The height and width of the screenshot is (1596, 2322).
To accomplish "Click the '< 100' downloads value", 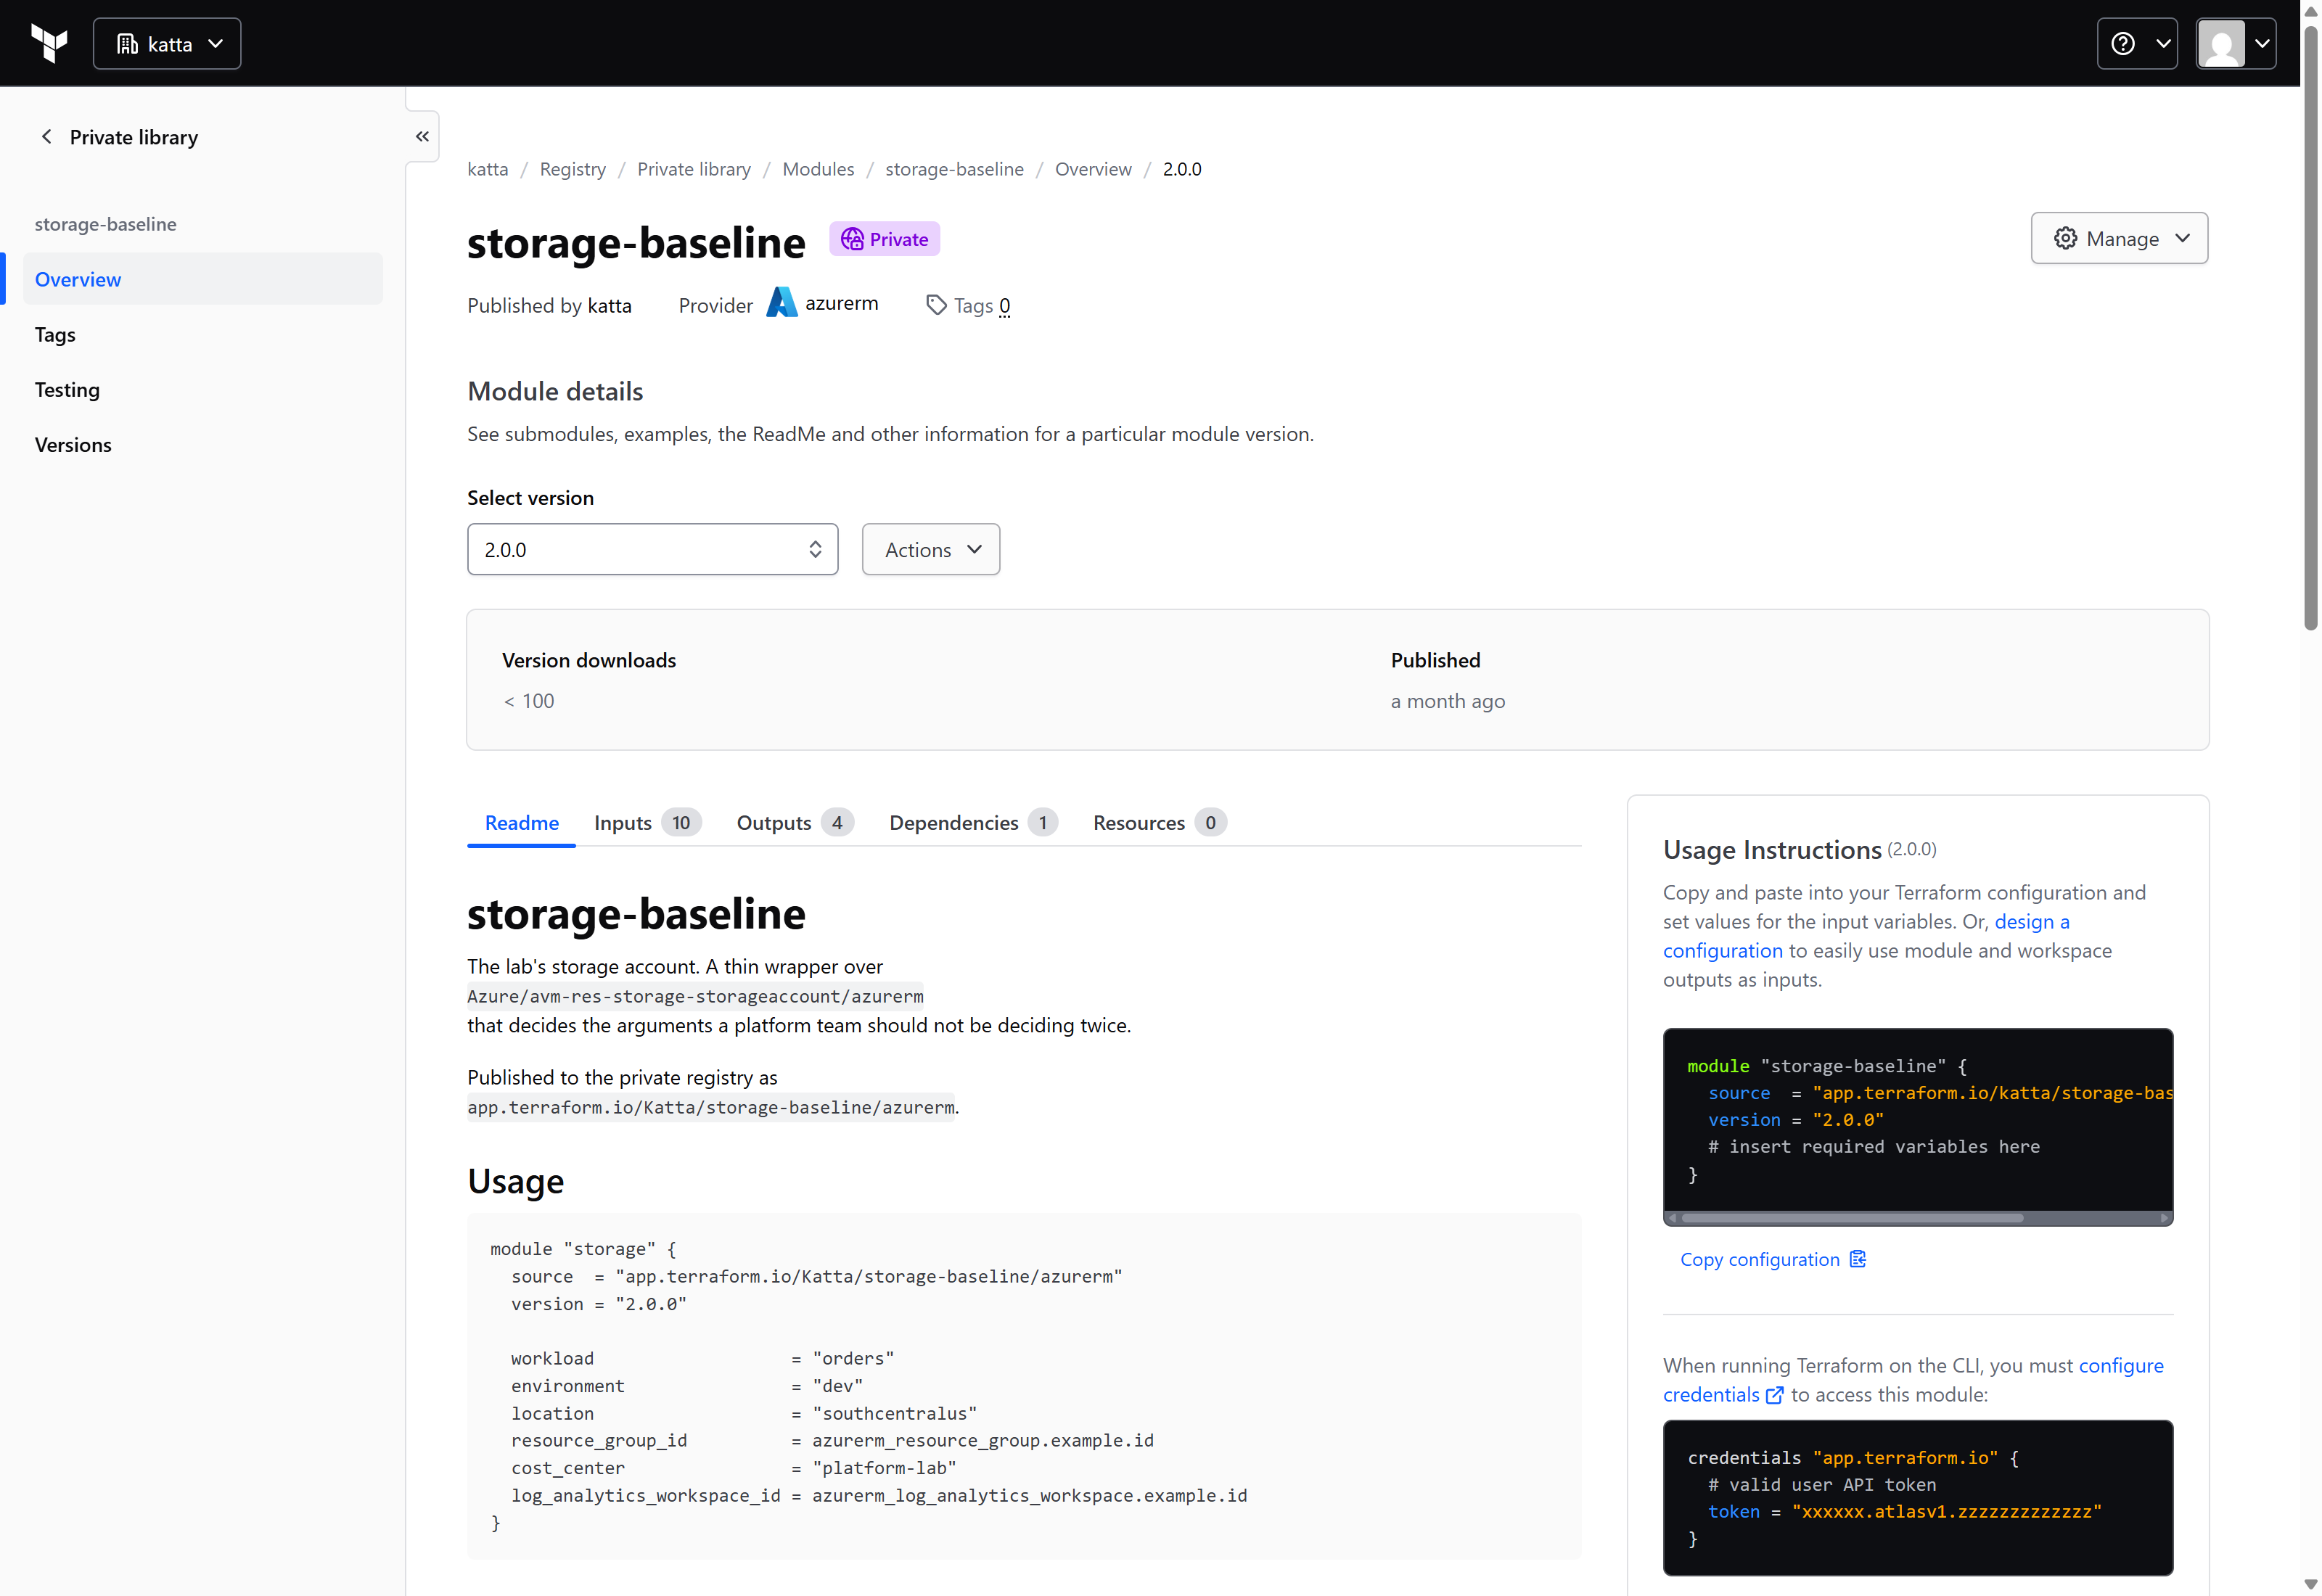I will (x=528, y=701).
